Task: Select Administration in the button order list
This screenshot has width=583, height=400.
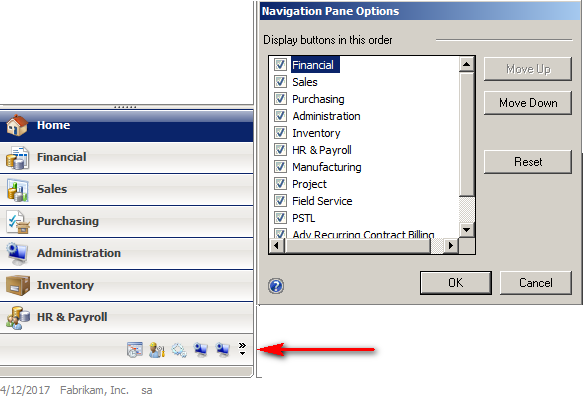Action: [x=326, y=116]
